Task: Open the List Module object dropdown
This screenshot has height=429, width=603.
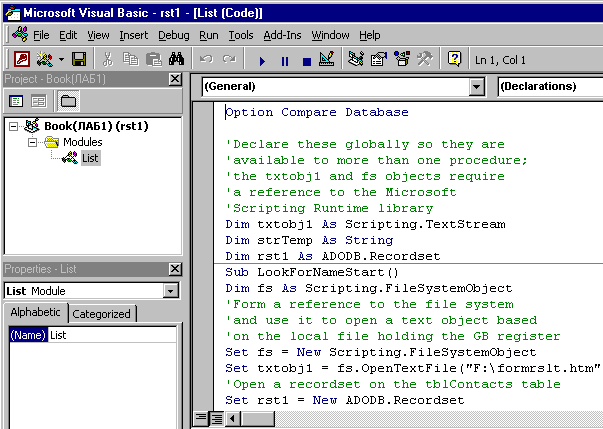Action: tap(170, 291)
